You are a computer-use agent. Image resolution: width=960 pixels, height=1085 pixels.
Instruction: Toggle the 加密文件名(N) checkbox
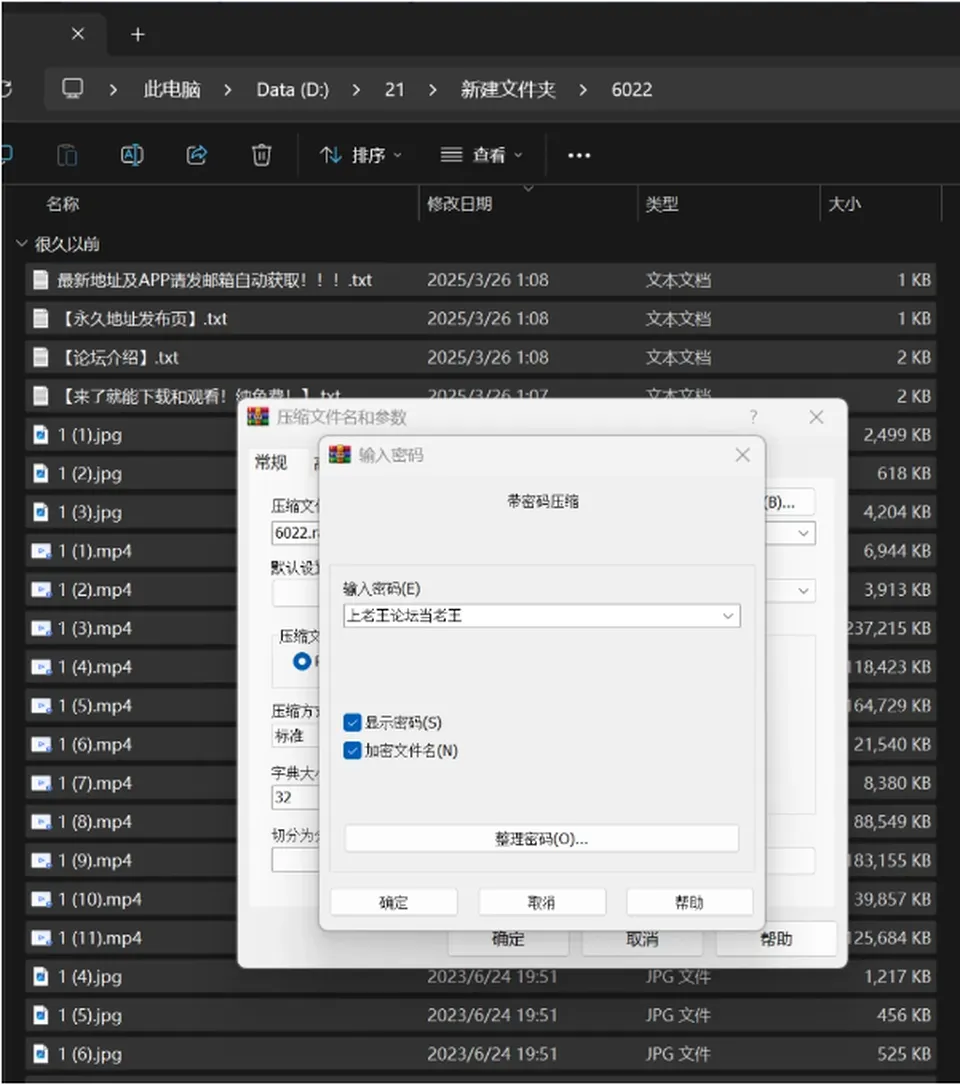pos(352,751)
